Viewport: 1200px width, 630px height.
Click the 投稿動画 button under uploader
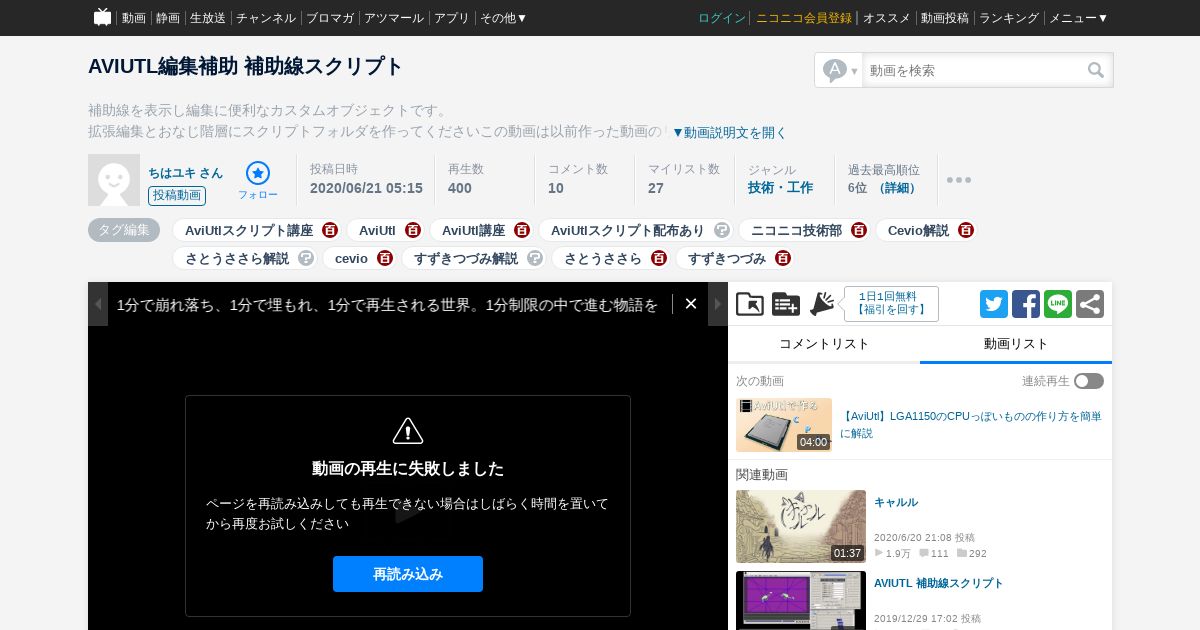(177, 196)
